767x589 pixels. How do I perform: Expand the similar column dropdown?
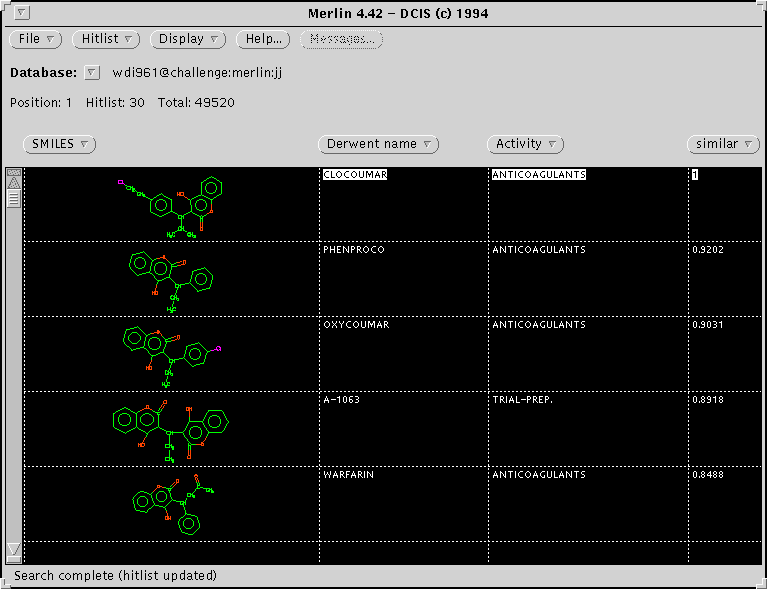click(723, 144)
